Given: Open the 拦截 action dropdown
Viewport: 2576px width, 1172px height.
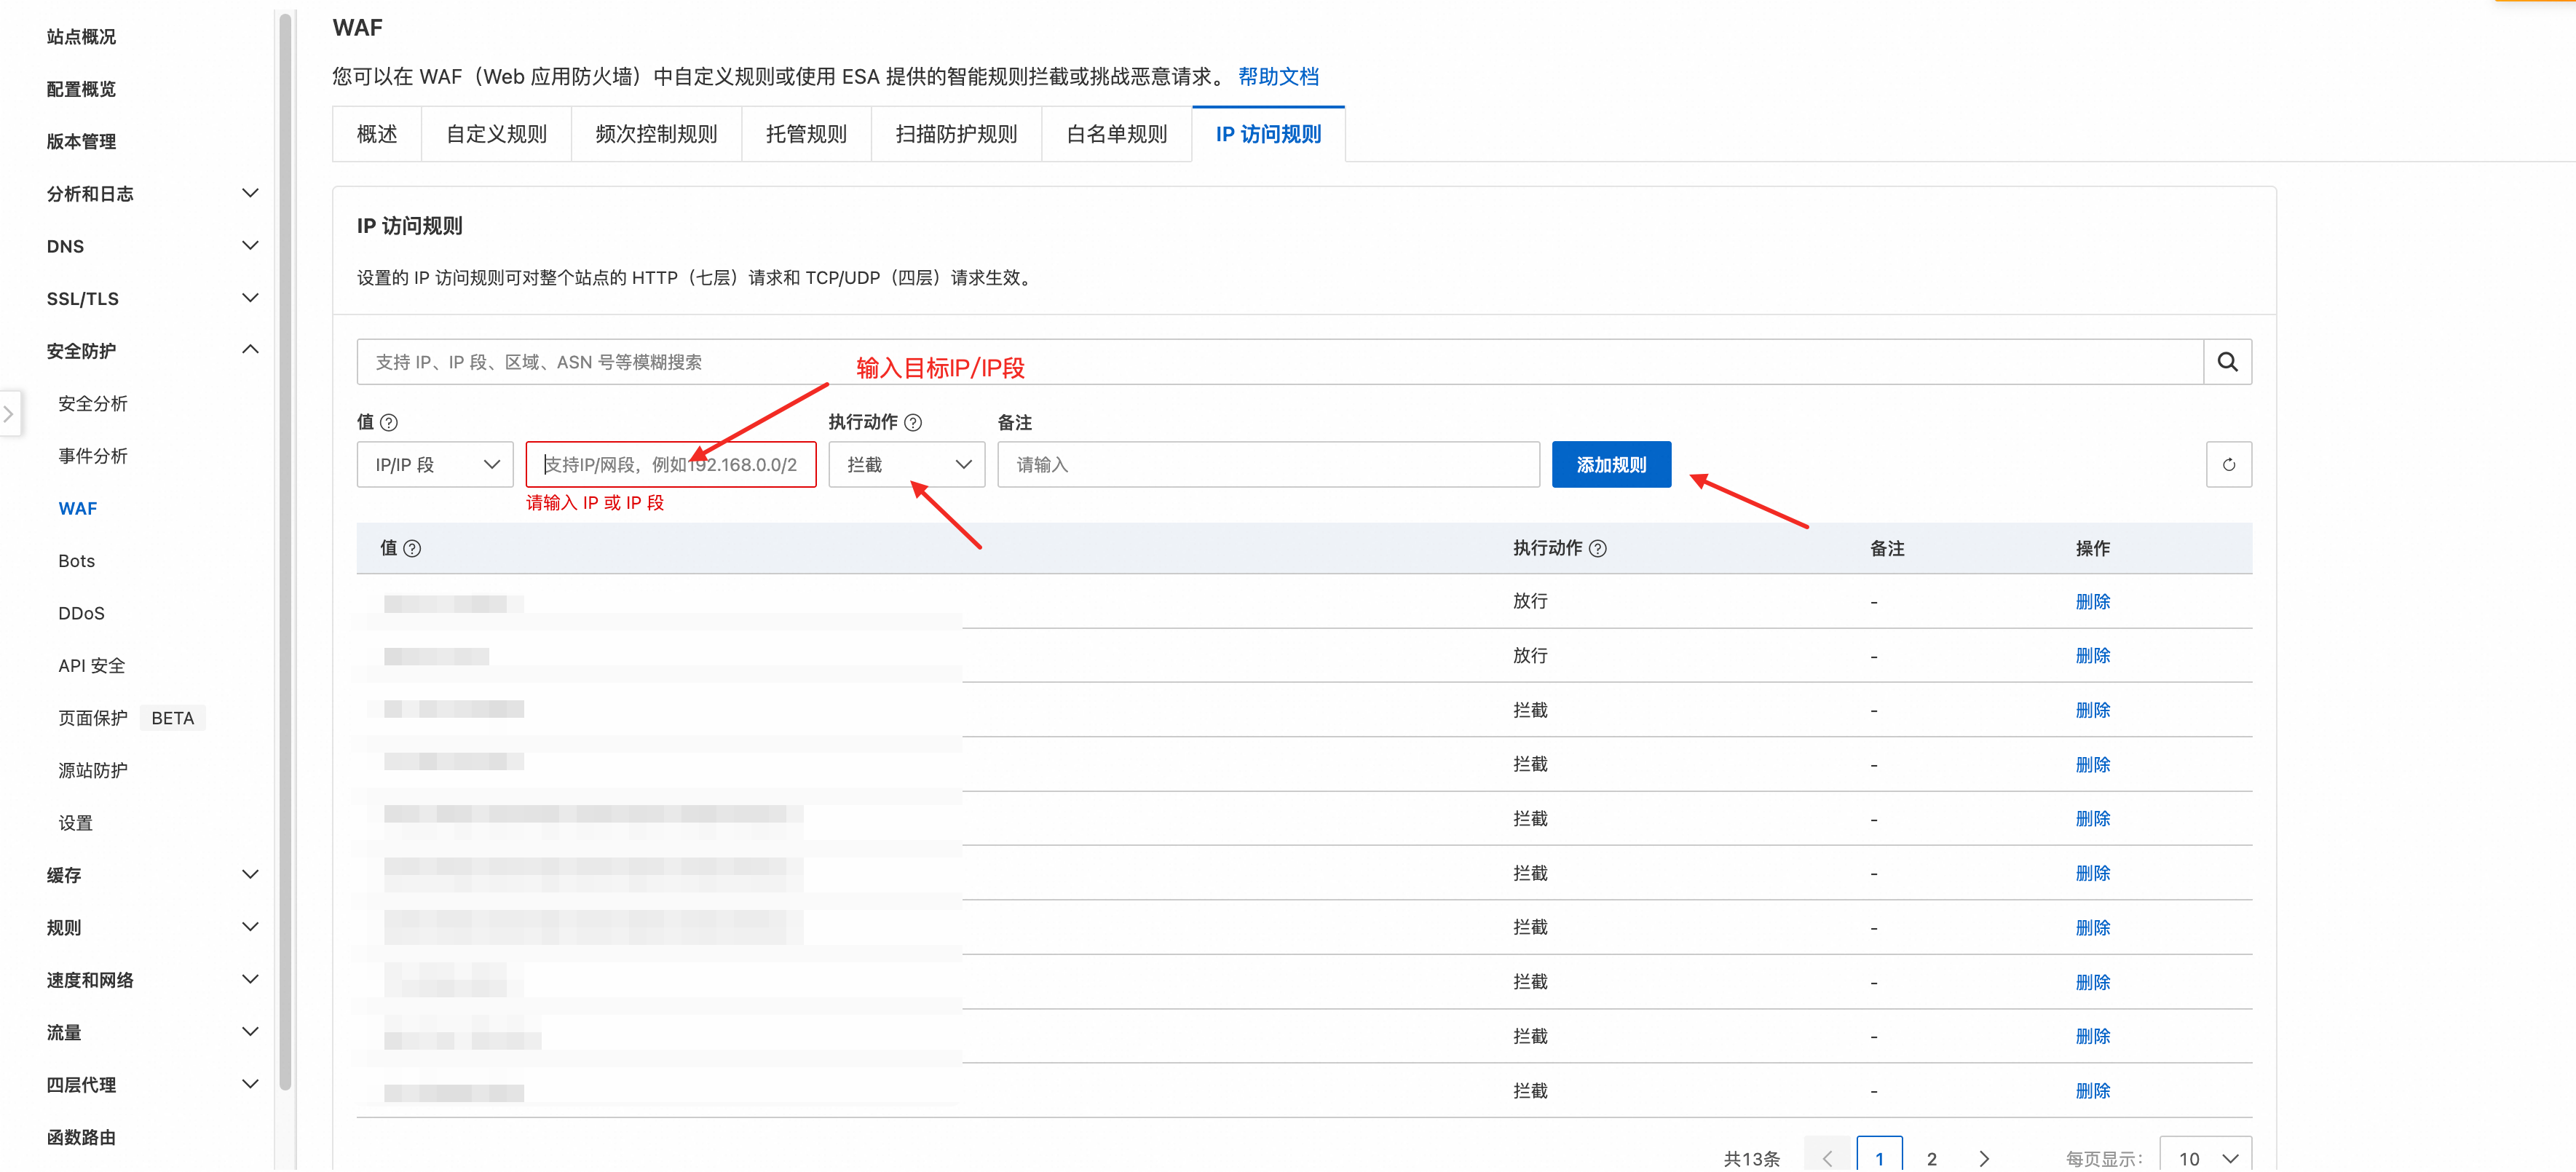Looking at the screenshot, I should (905, 465).
